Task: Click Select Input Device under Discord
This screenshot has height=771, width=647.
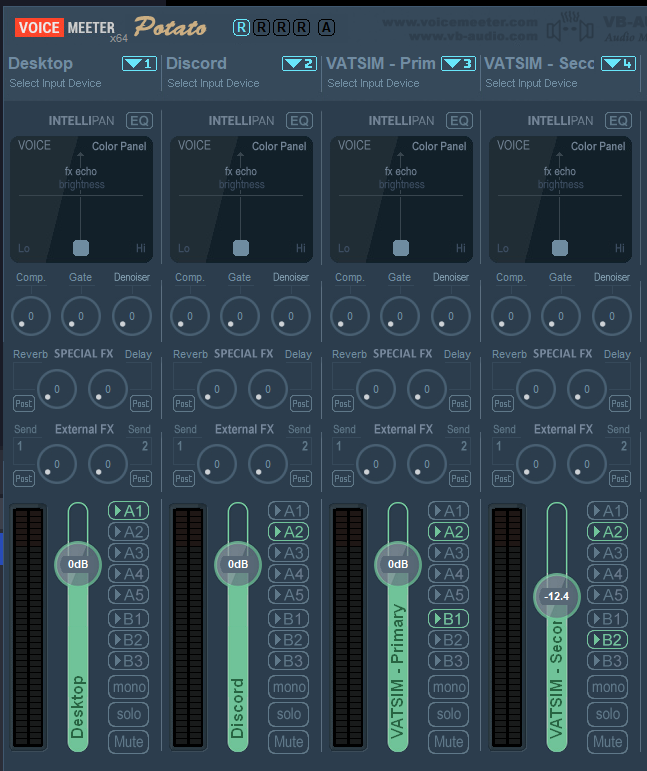Action: coord(213,84)
